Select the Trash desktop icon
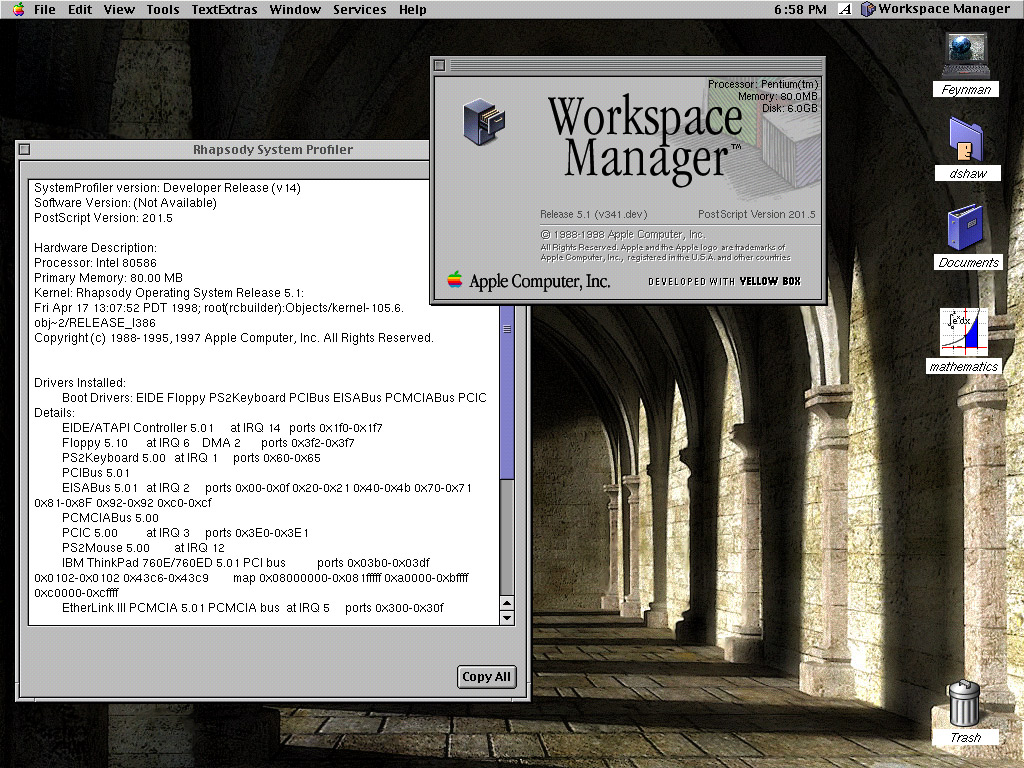Screen dimensions: 1024x768 pos(965,712)
